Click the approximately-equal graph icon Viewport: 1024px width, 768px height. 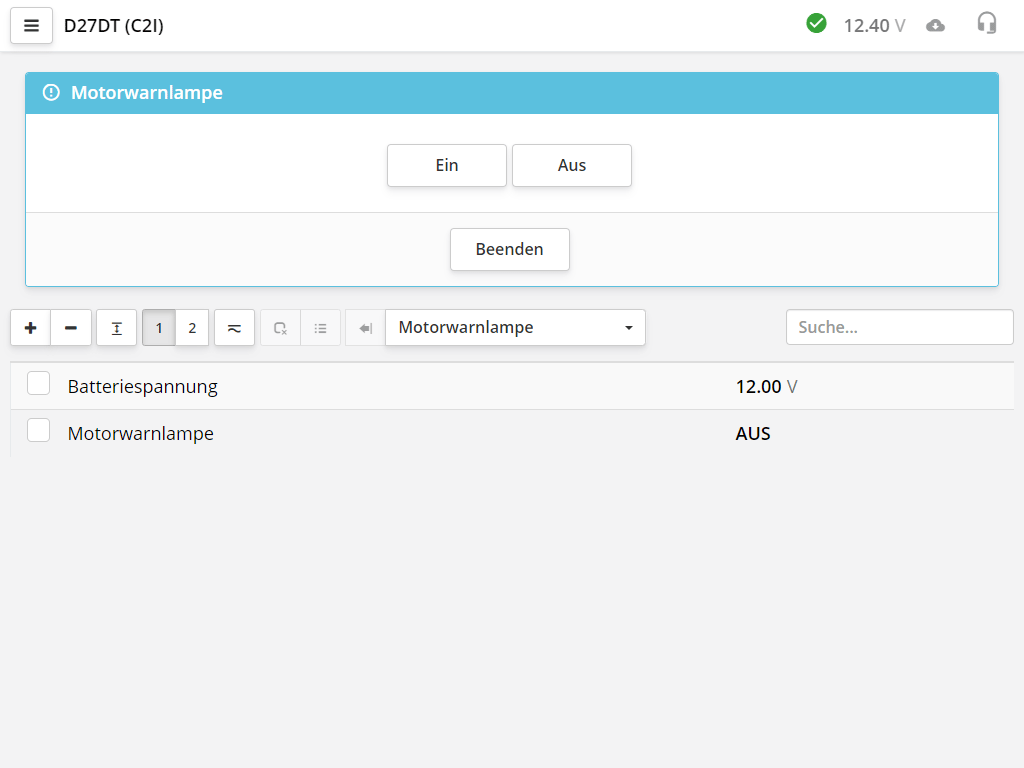(234, 328)
